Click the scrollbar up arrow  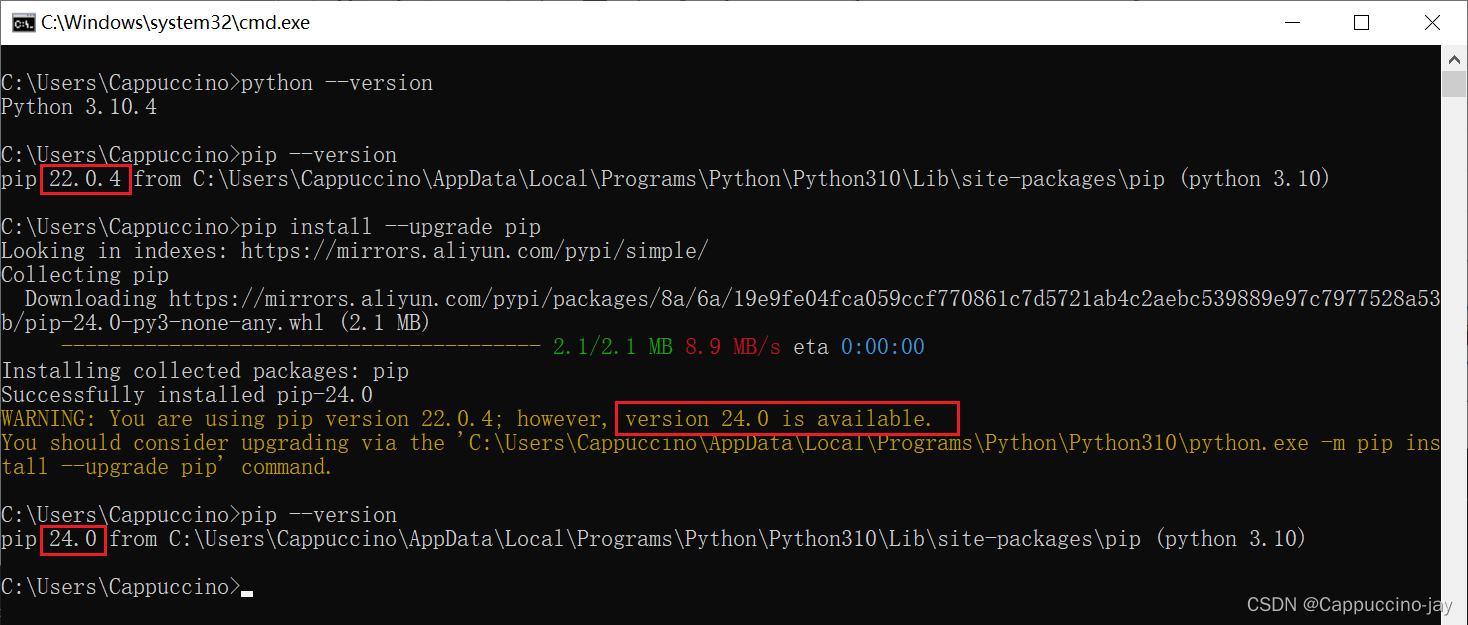(x=1454, y=59)
